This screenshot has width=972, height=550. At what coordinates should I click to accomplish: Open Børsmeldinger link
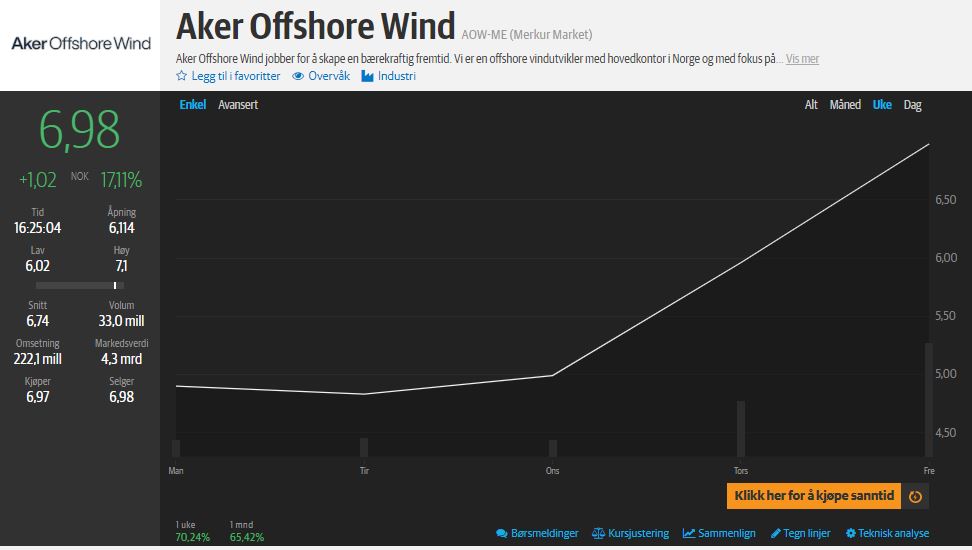(544, 533)
